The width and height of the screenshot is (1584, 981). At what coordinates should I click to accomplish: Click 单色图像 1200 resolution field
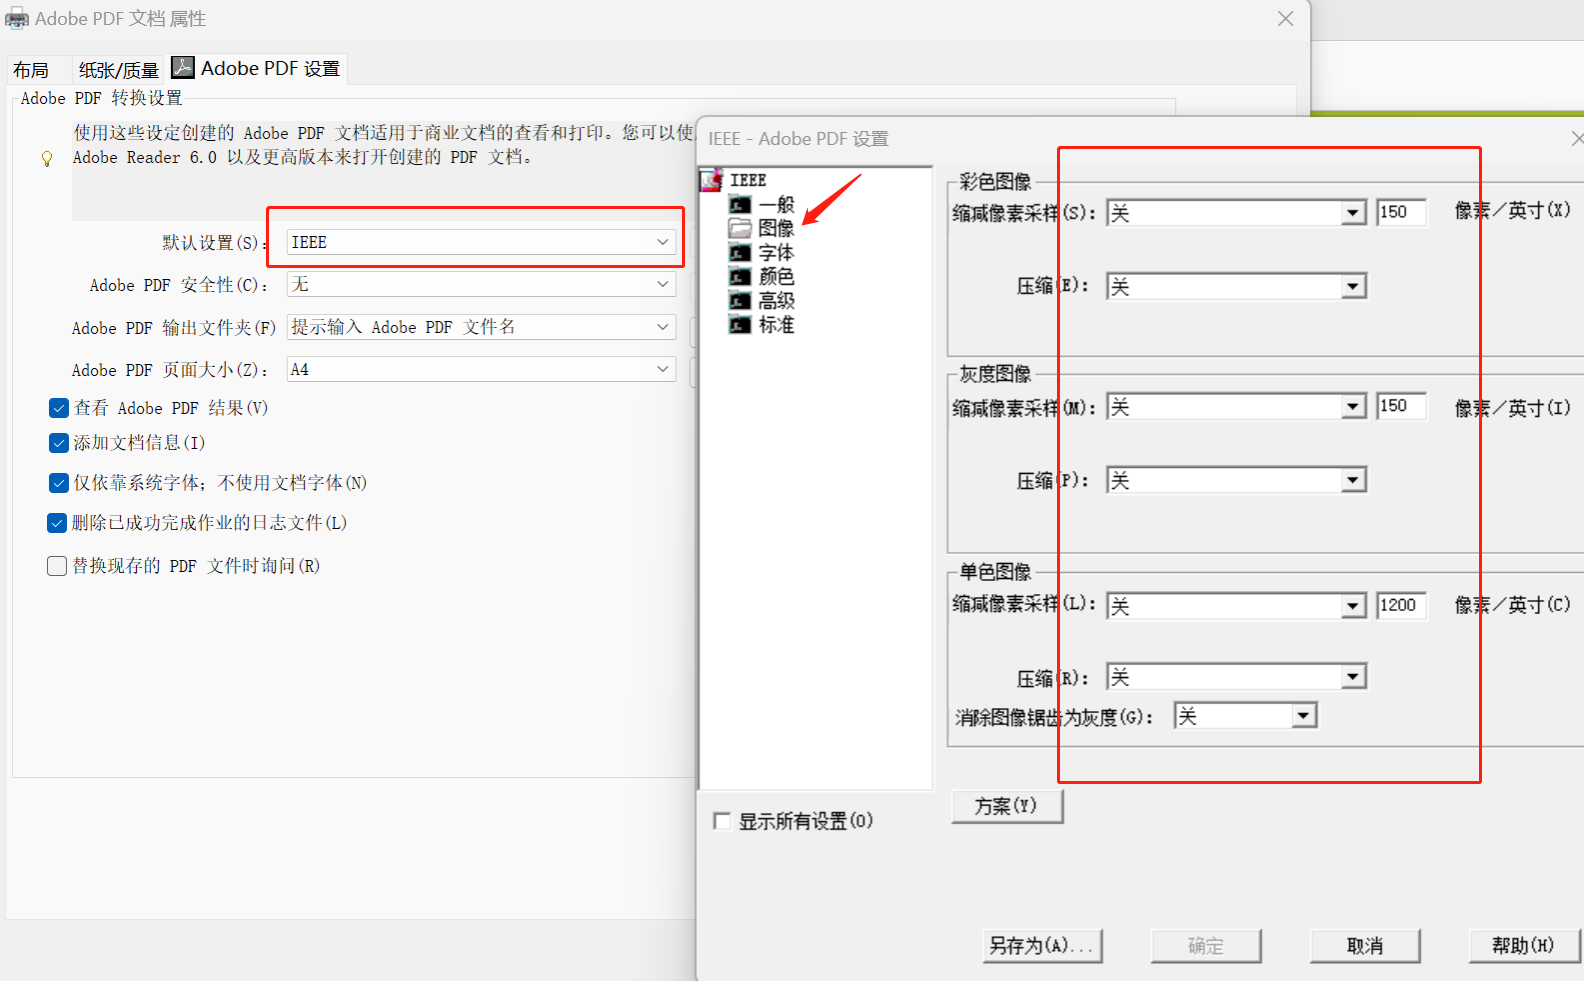click(1401, 605)
